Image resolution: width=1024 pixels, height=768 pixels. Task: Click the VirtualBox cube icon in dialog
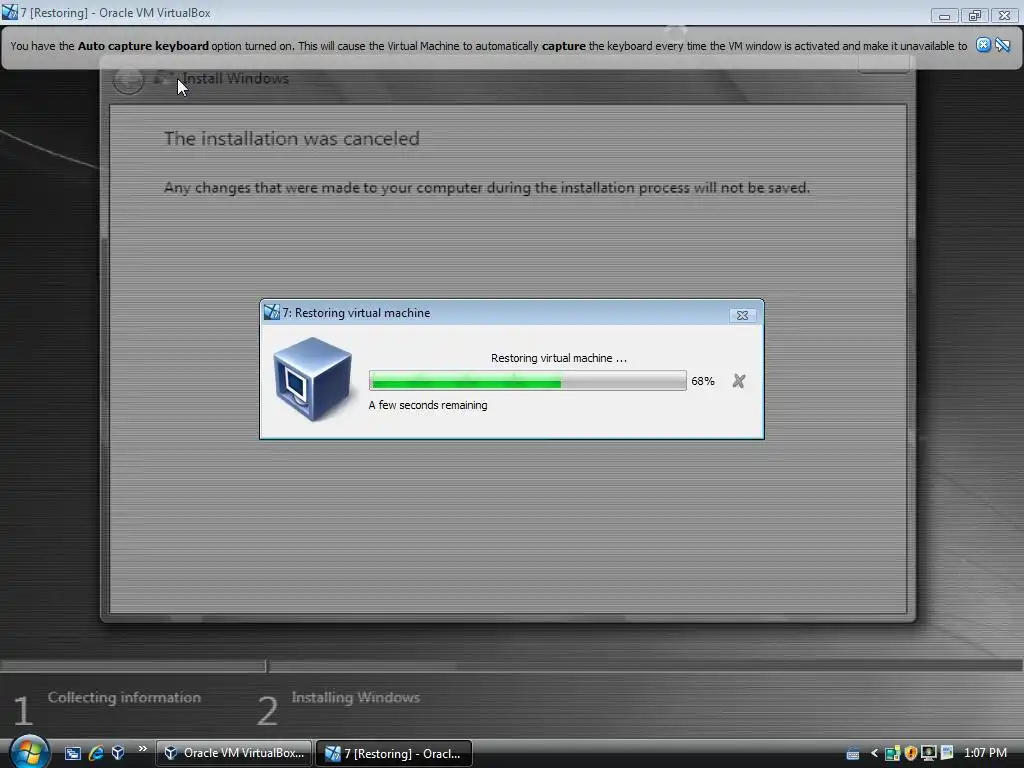click(x=313, y=379)
